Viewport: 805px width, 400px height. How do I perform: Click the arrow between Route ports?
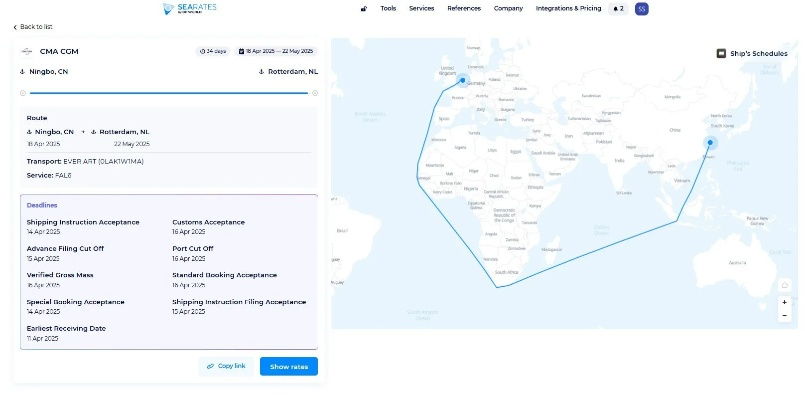(83, 132)
